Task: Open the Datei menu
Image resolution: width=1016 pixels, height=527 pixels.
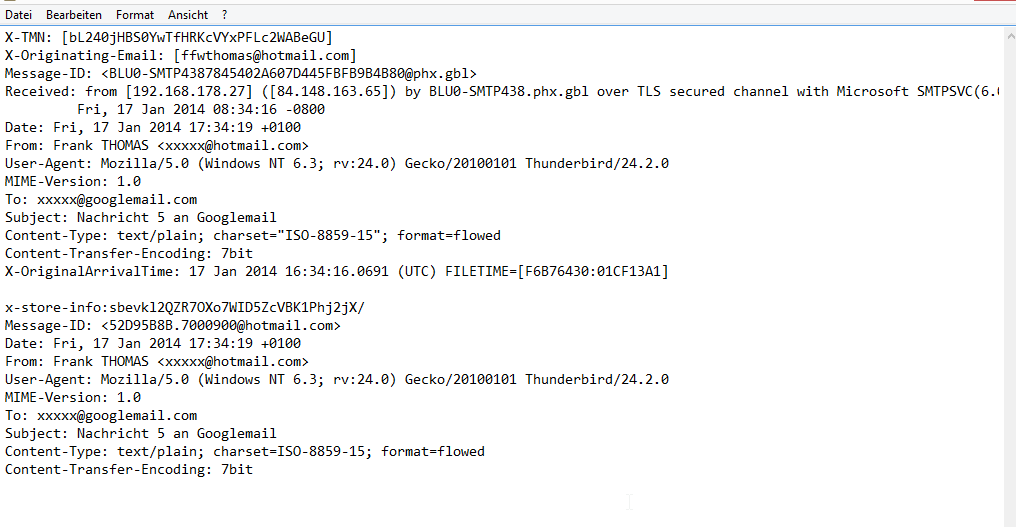Action: (x=18, y=15)
